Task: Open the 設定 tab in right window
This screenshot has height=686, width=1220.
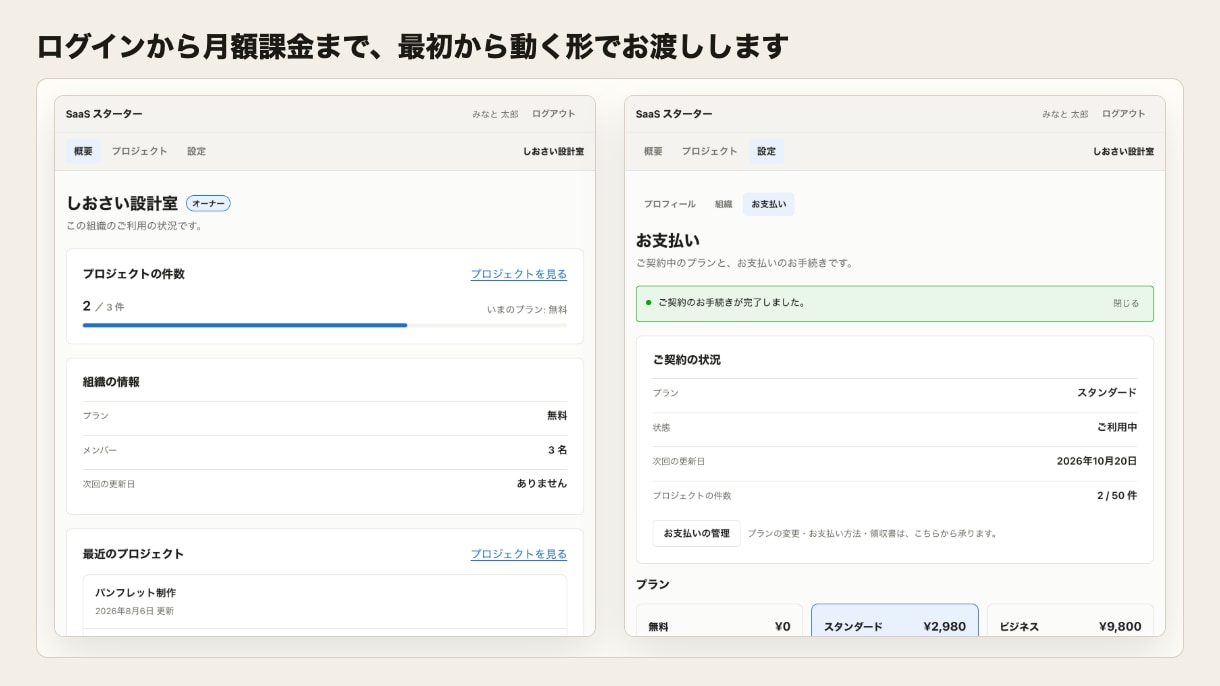Action: (x=766, y=151)
